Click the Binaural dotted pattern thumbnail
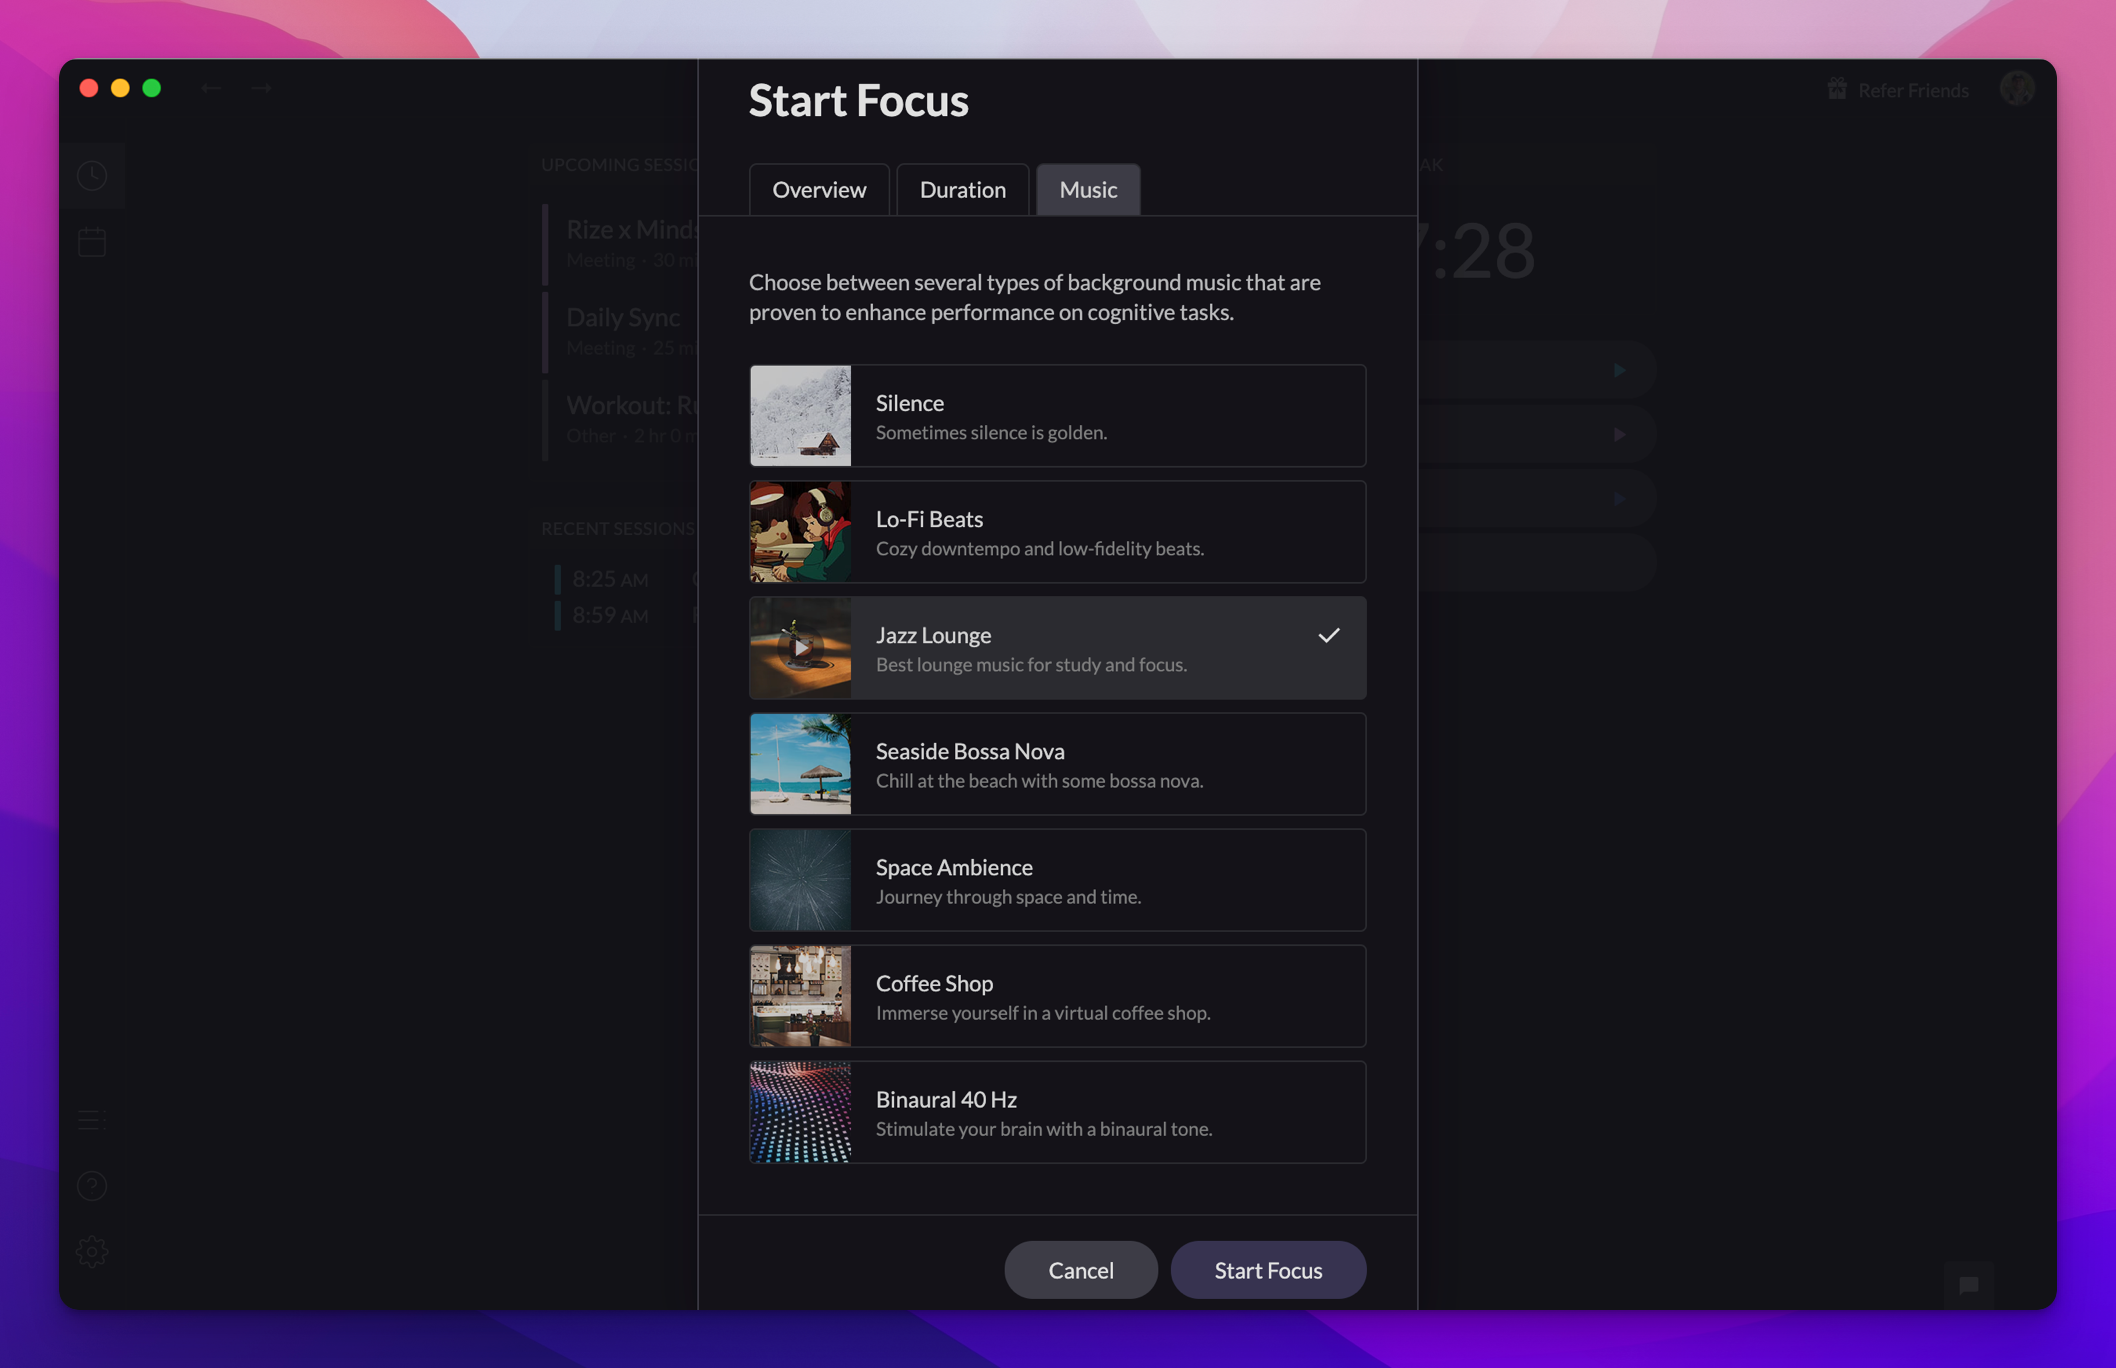The width and height of the screenshot is (2116, 1368). 801,1112
